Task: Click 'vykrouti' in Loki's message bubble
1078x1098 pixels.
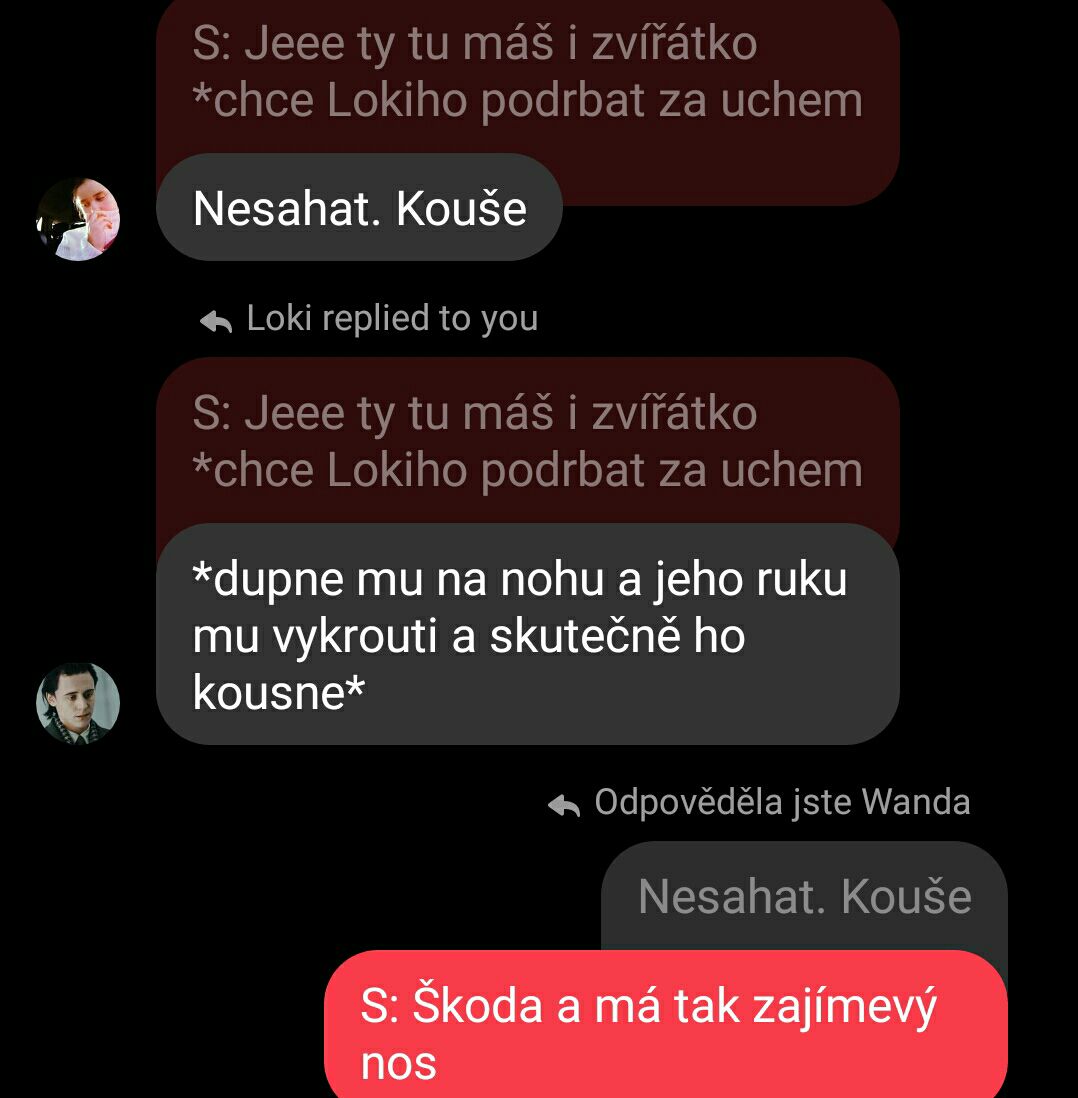Action: 354,638
